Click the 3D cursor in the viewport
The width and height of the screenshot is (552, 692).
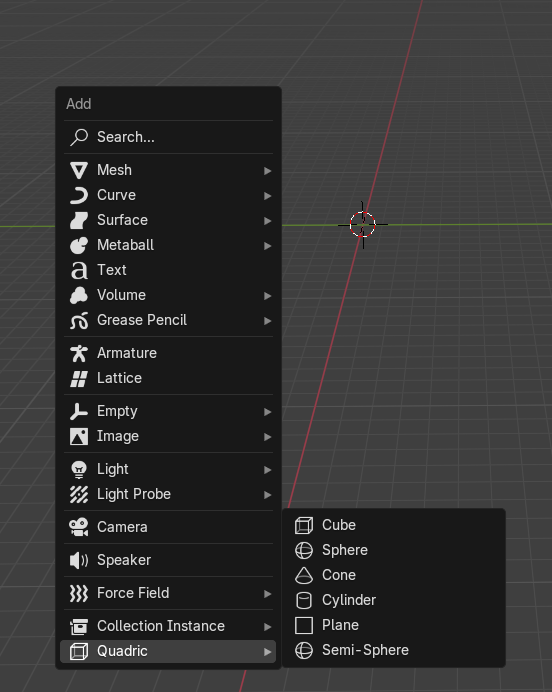pos(363,225)
